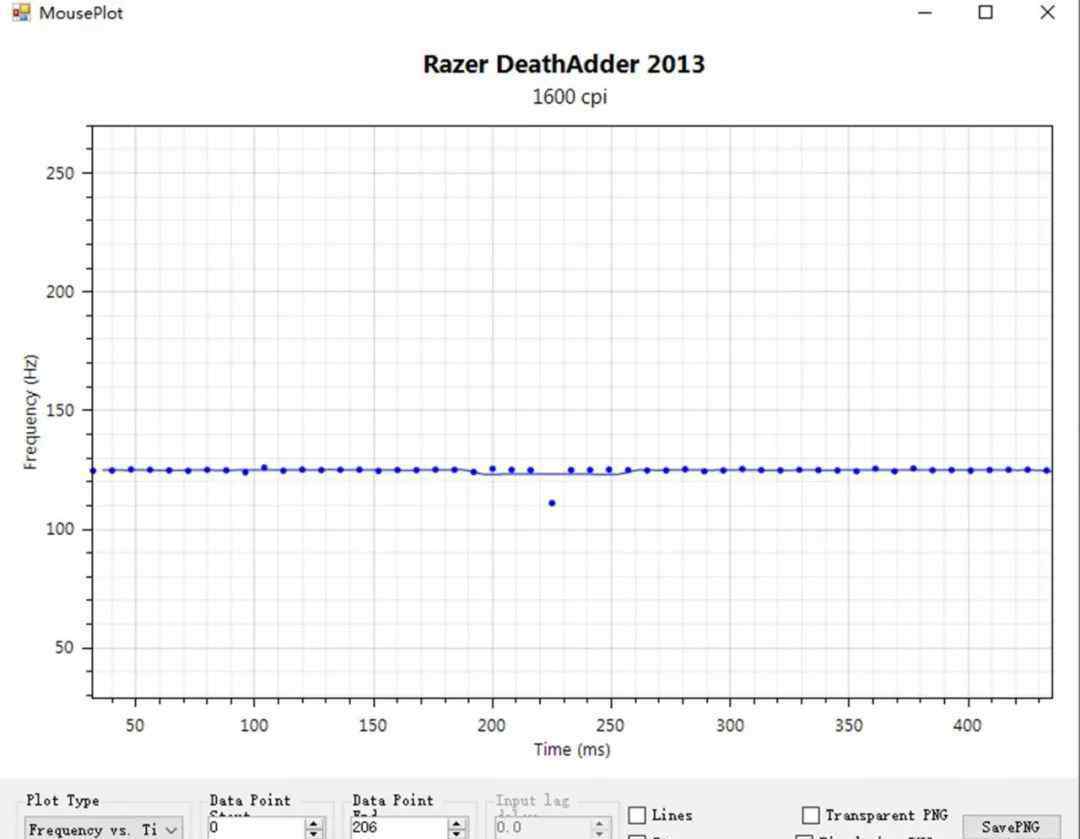Viewport: 1080px width, 839px height.
Task: Click the Razer DeathAdder 2013 chart title
Action: click(x=563, y=64)
